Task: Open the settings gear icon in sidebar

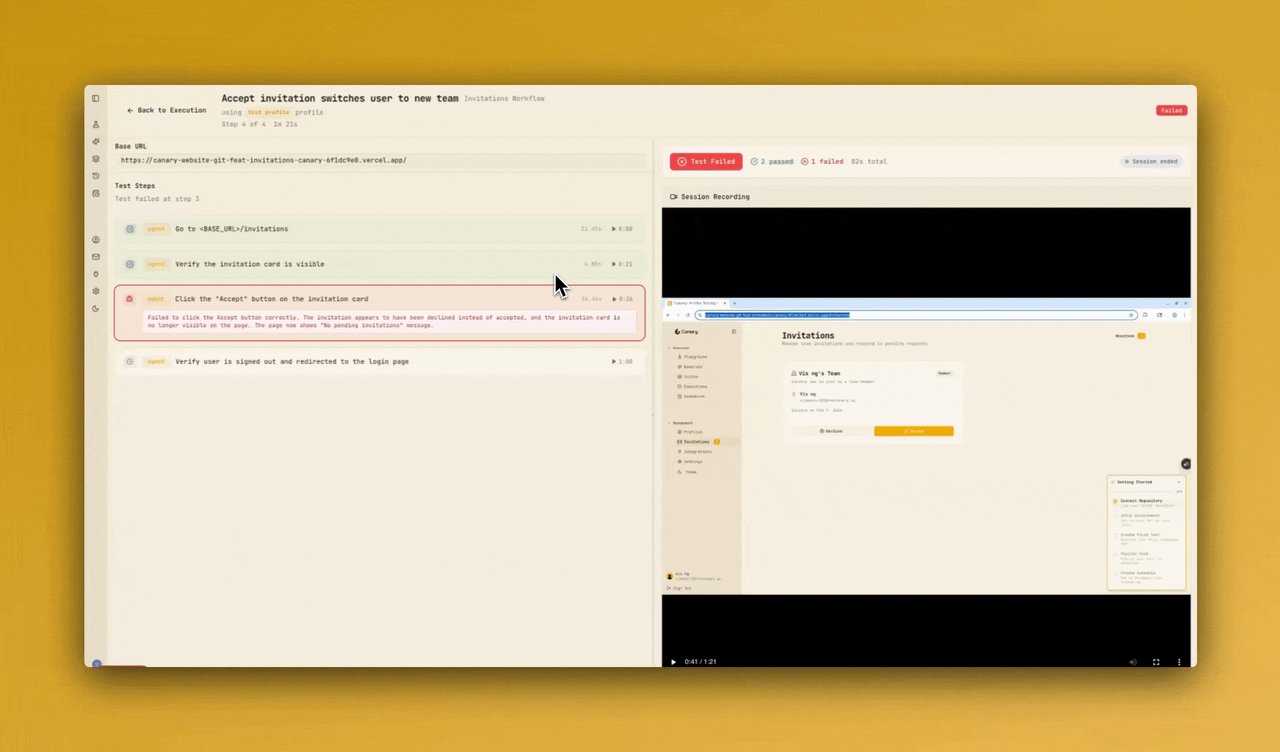Action: click(96, 291)
